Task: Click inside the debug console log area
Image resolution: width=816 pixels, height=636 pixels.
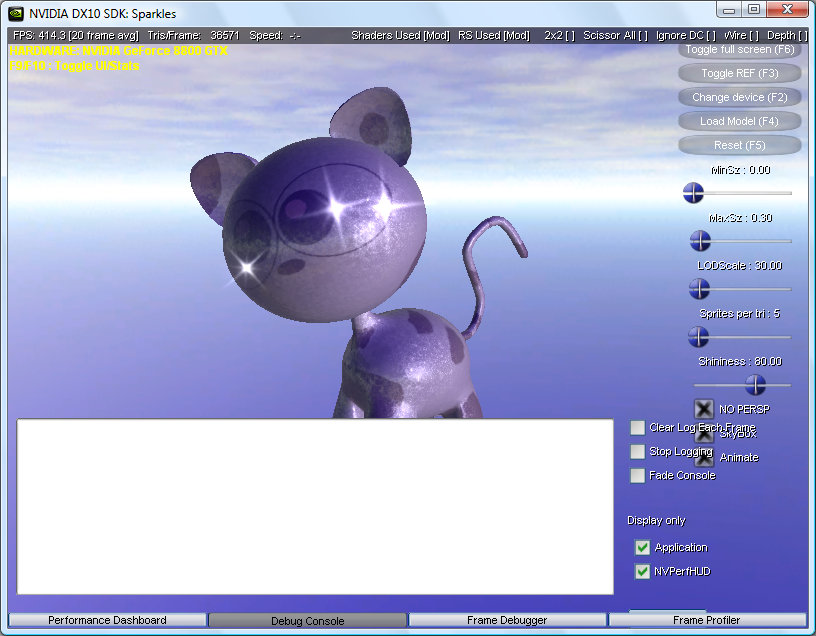Action: 315,506
